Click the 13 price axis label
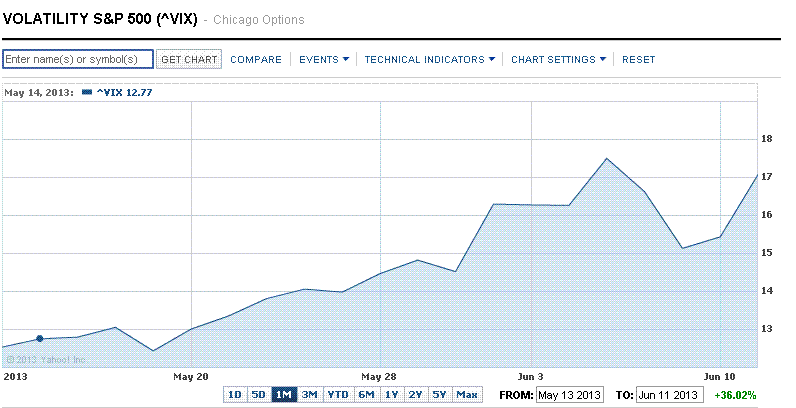This screenshot has width=796, height=408. tap(767, 329)
